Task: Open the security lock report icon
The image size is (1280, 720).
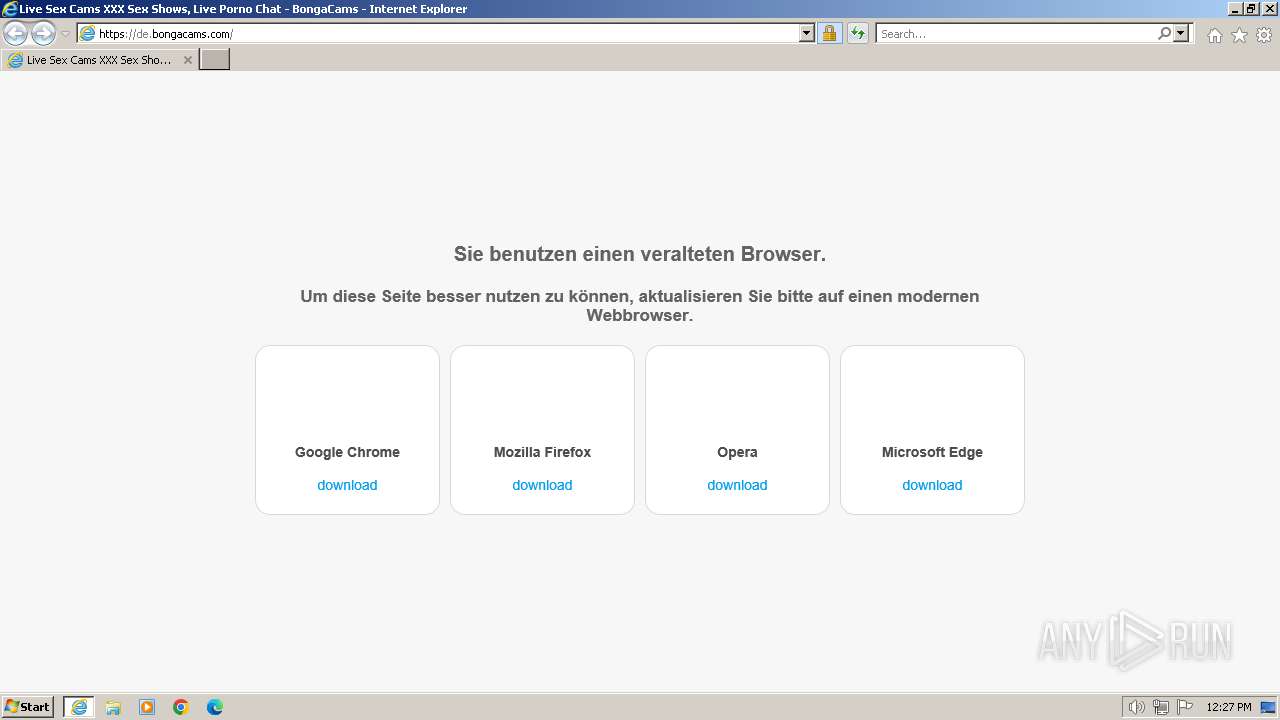Action: pyautogui.click(x=829, y=34)
